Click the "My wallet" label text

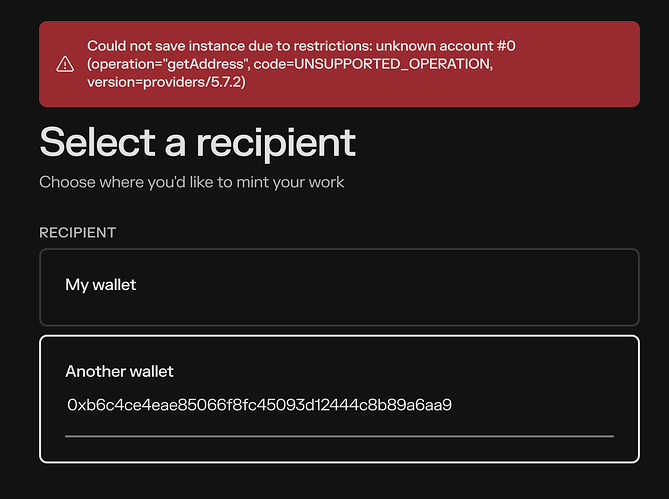(x=101, y=284)
